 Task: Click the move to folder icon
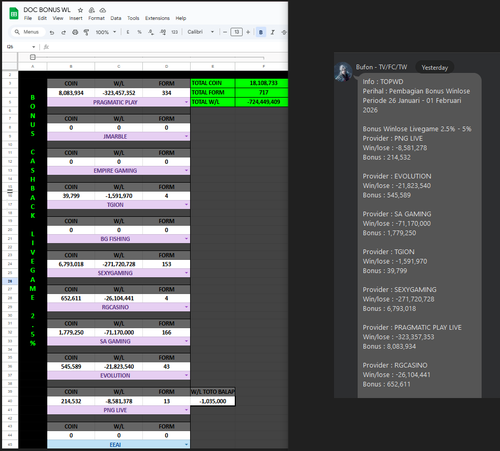pos(92,10)
